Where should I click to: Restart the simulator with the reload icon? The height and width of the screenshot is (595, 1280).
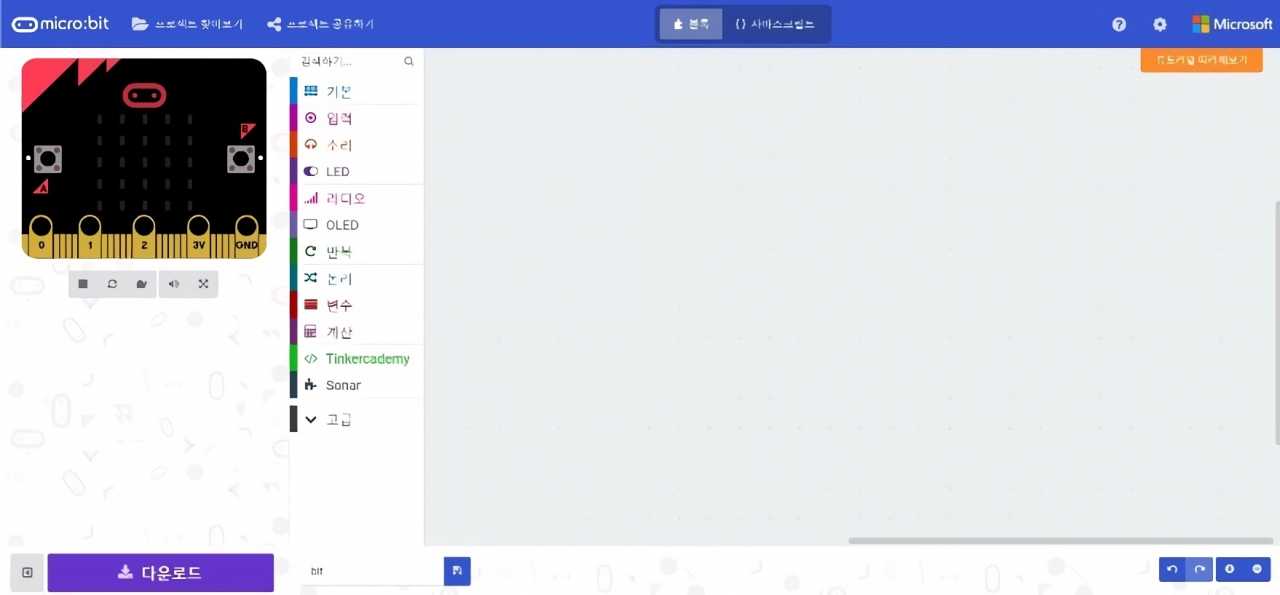click(112, 284)
